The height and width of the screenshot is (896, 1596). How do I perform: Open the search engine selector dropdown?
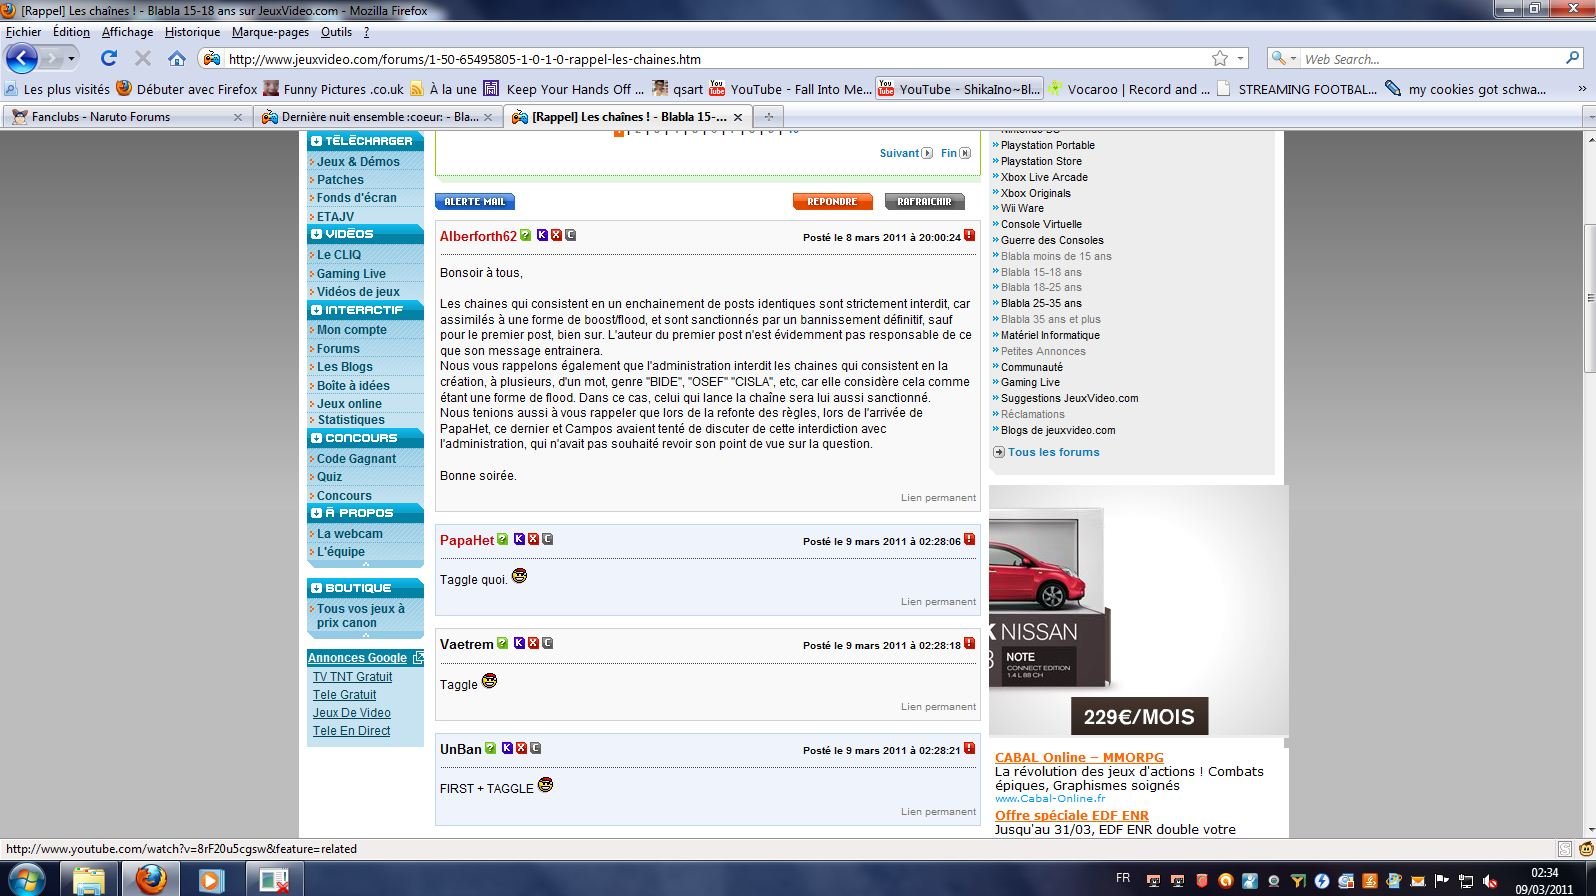1283,59
